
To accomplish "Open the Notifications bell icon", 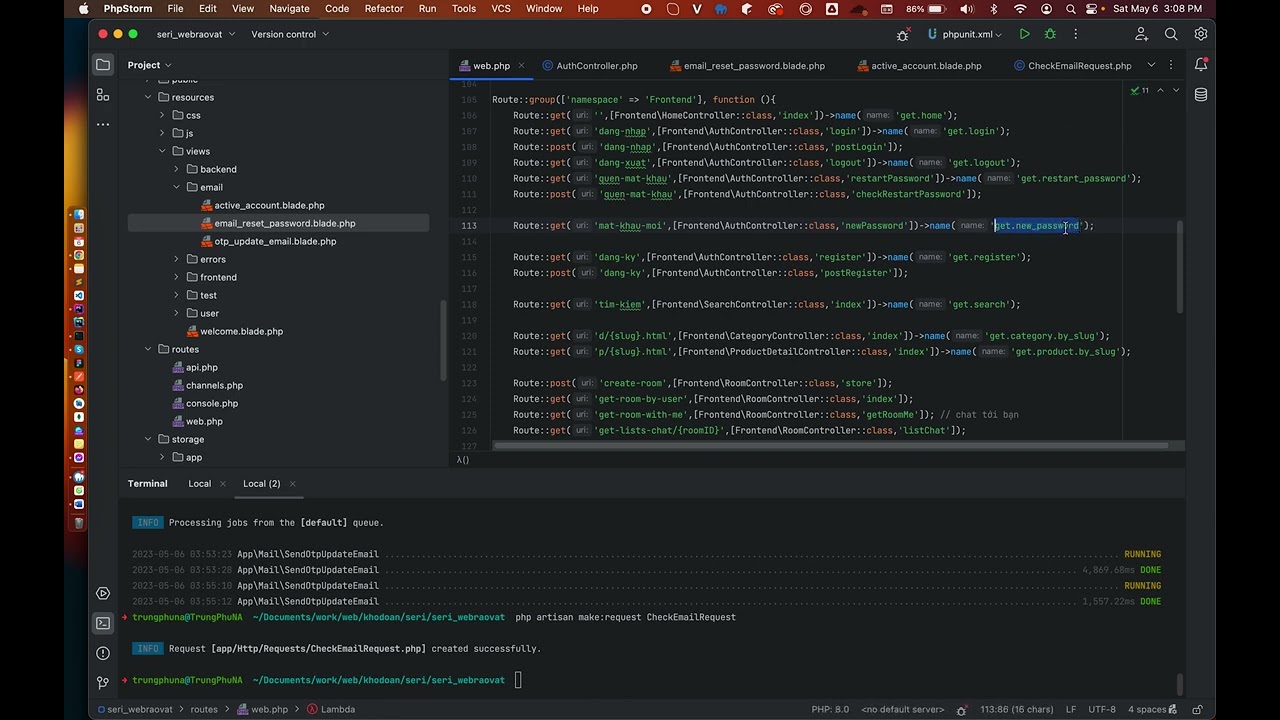I will (1201, 65).
